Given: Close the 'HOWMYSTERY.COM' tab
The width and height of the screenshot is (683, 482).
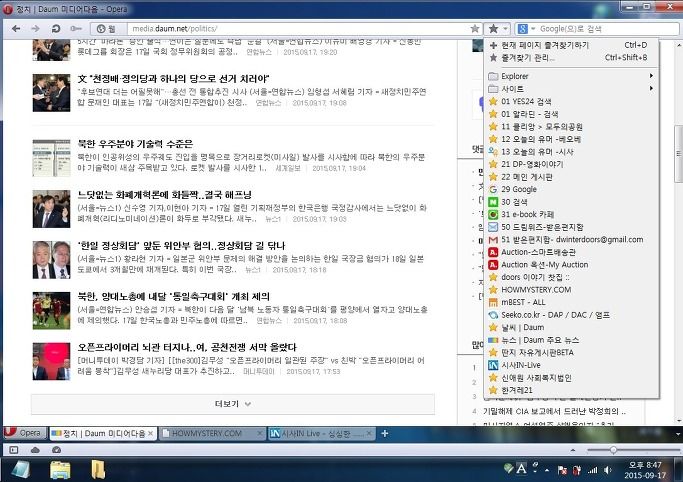Looking at the screenshot, I should click(260, 434).
